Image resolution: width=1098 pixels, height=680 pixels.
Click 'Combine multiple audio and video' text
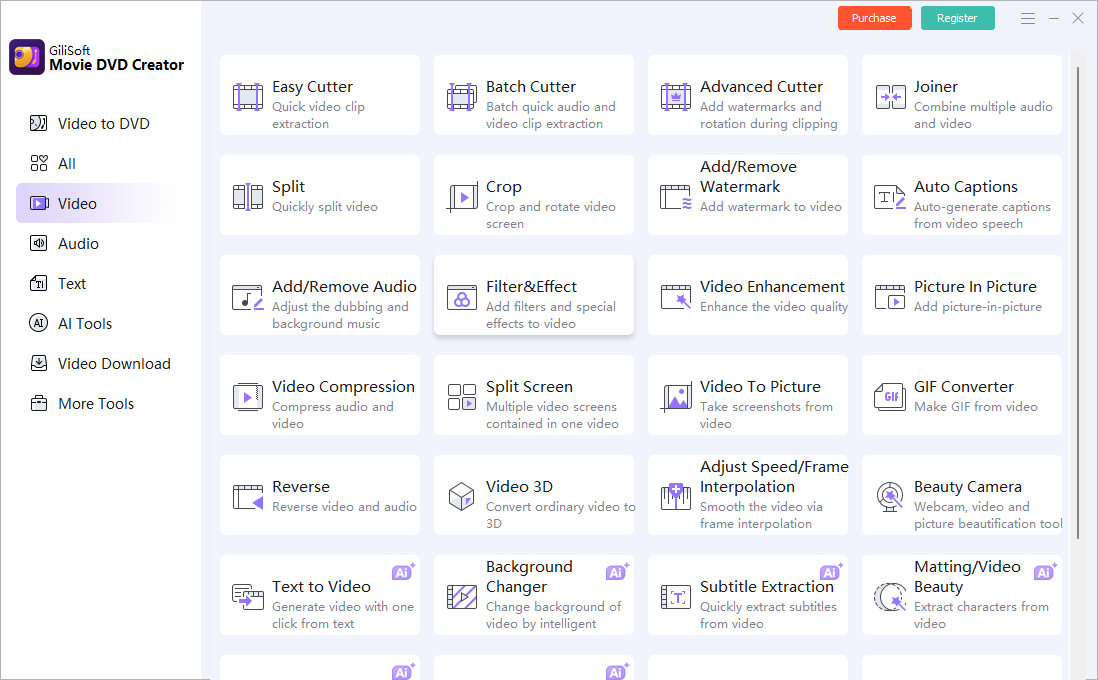(983, 115)
